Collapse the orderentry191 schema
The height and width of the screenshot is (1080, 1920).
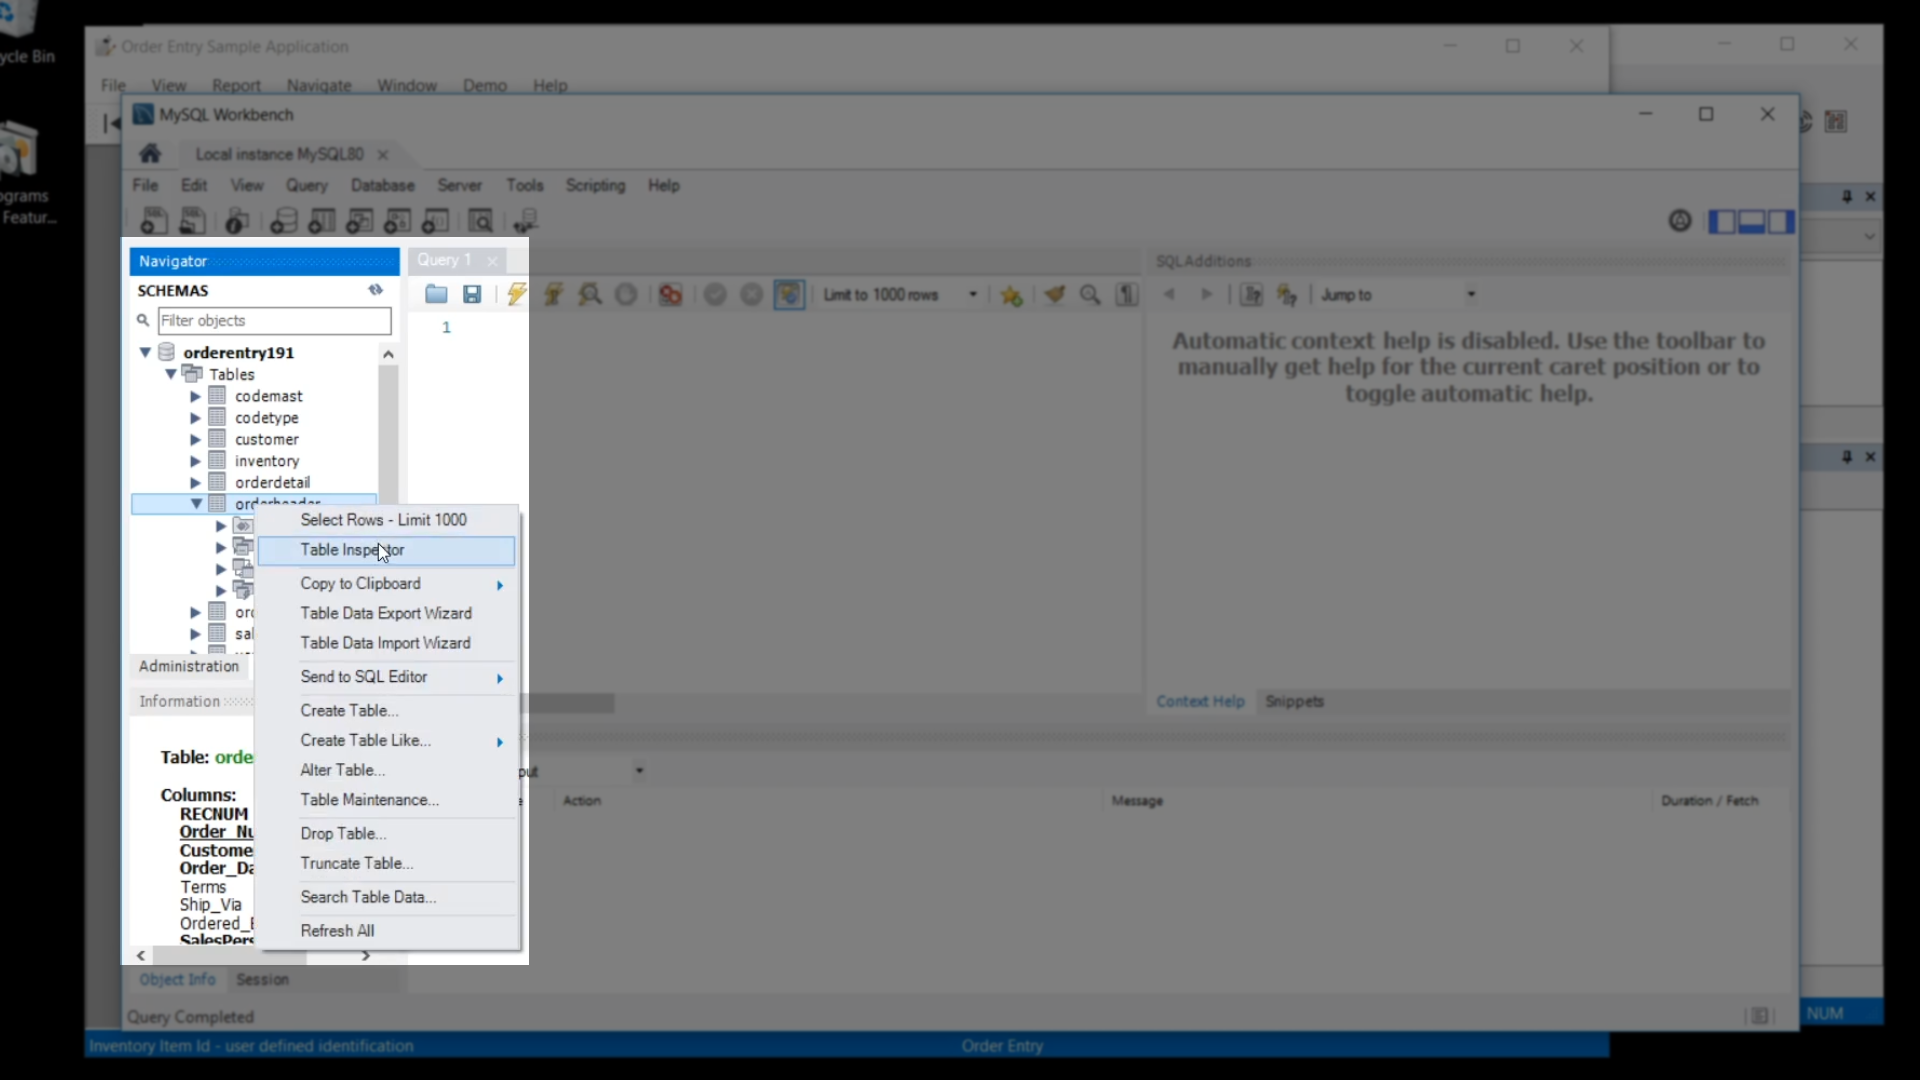145,352
